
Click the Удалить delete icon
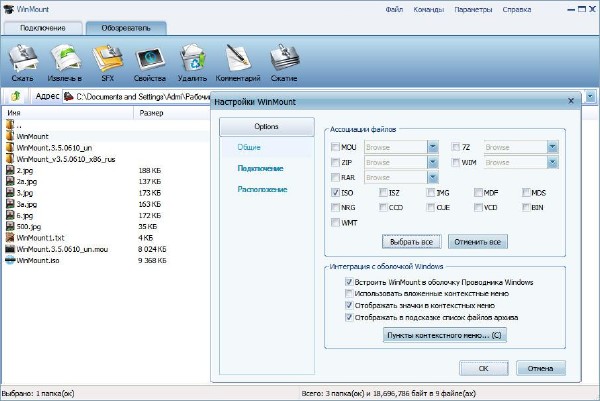[x=192, y=61]
